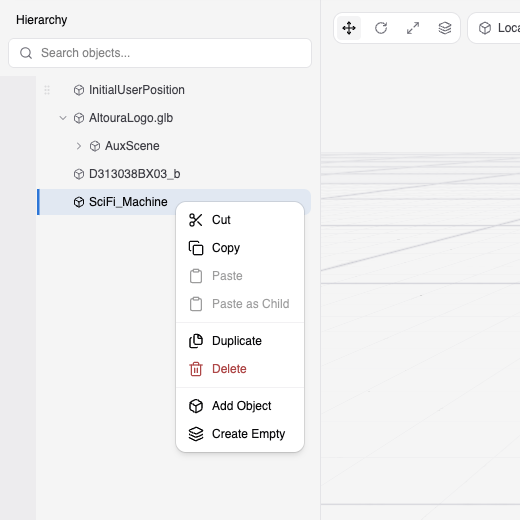This screenshot has height=520, width=520.
Task: Click the Hierarchy panel title
Action: pyautogui.click(x=42, y=20)
